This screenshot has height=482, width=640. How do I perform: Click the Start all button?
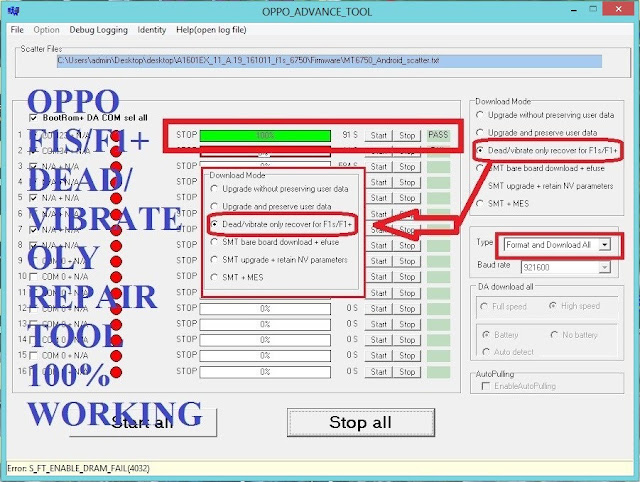tap(143, 422)
